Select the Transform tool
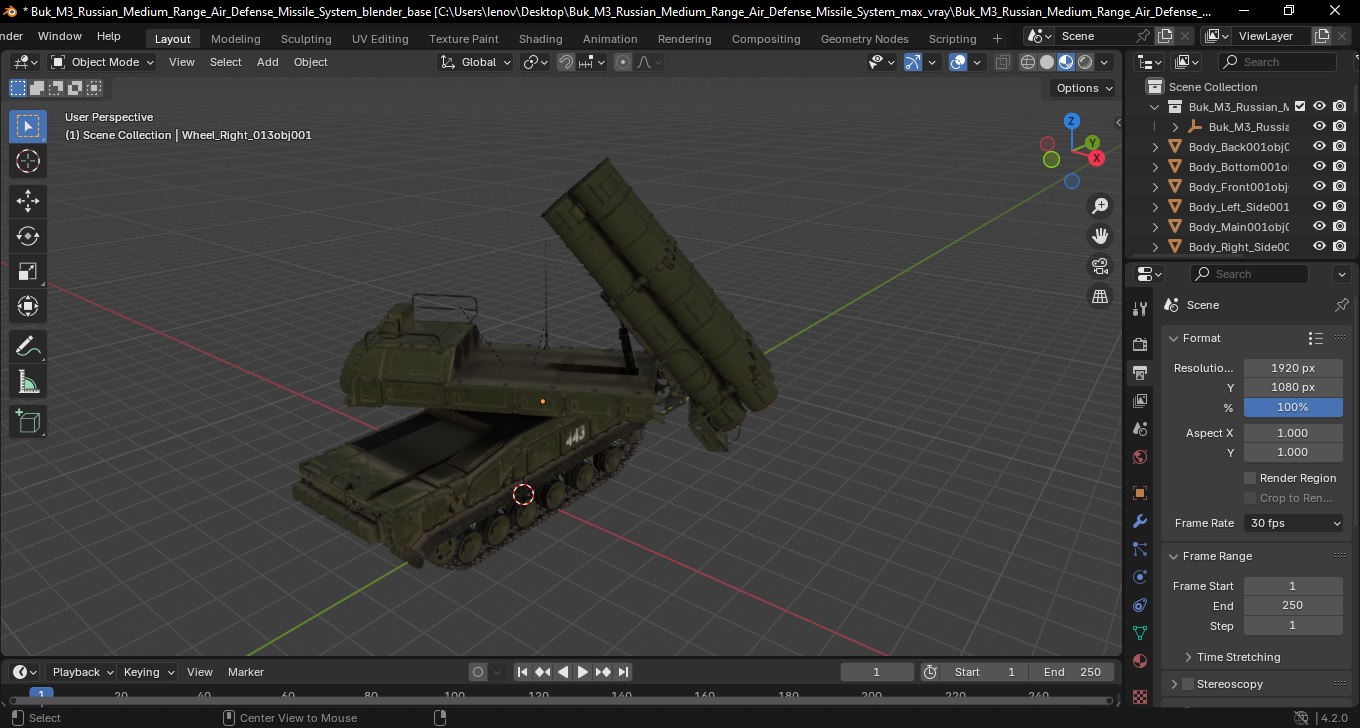The height and width of the screenshot is (728, 1360). [28, 306]
